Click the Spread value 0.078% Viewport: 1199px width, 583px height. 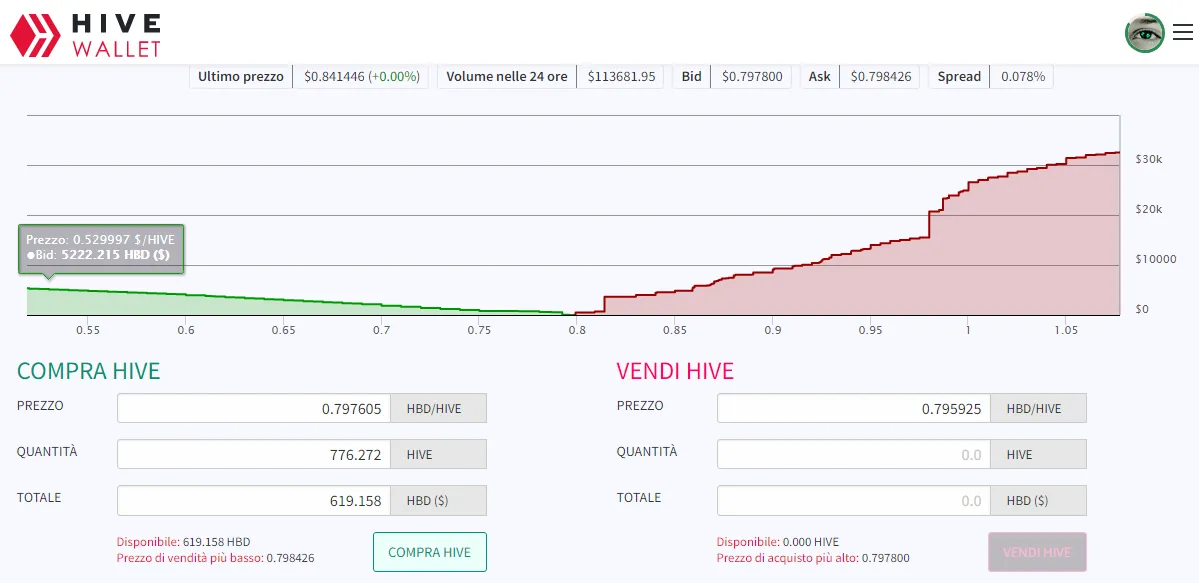point(1023,77)
